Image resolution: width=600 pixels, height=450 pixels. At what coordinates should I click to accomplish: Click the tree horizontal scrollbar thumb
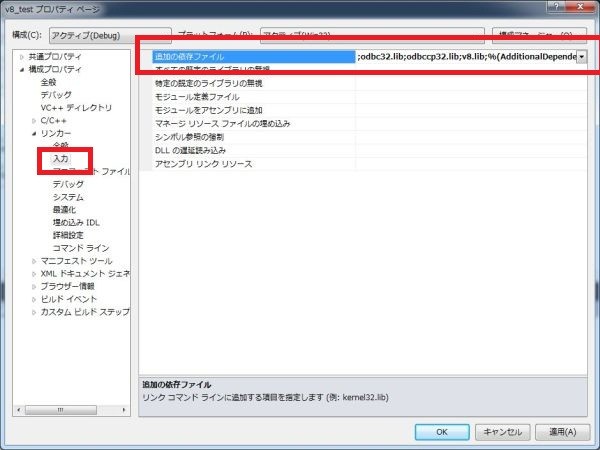tap(61, 410)
